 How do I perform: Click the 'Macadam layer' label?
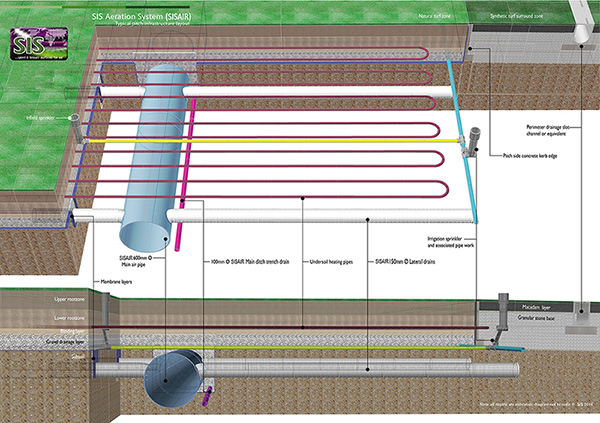[x=536, y=307]
